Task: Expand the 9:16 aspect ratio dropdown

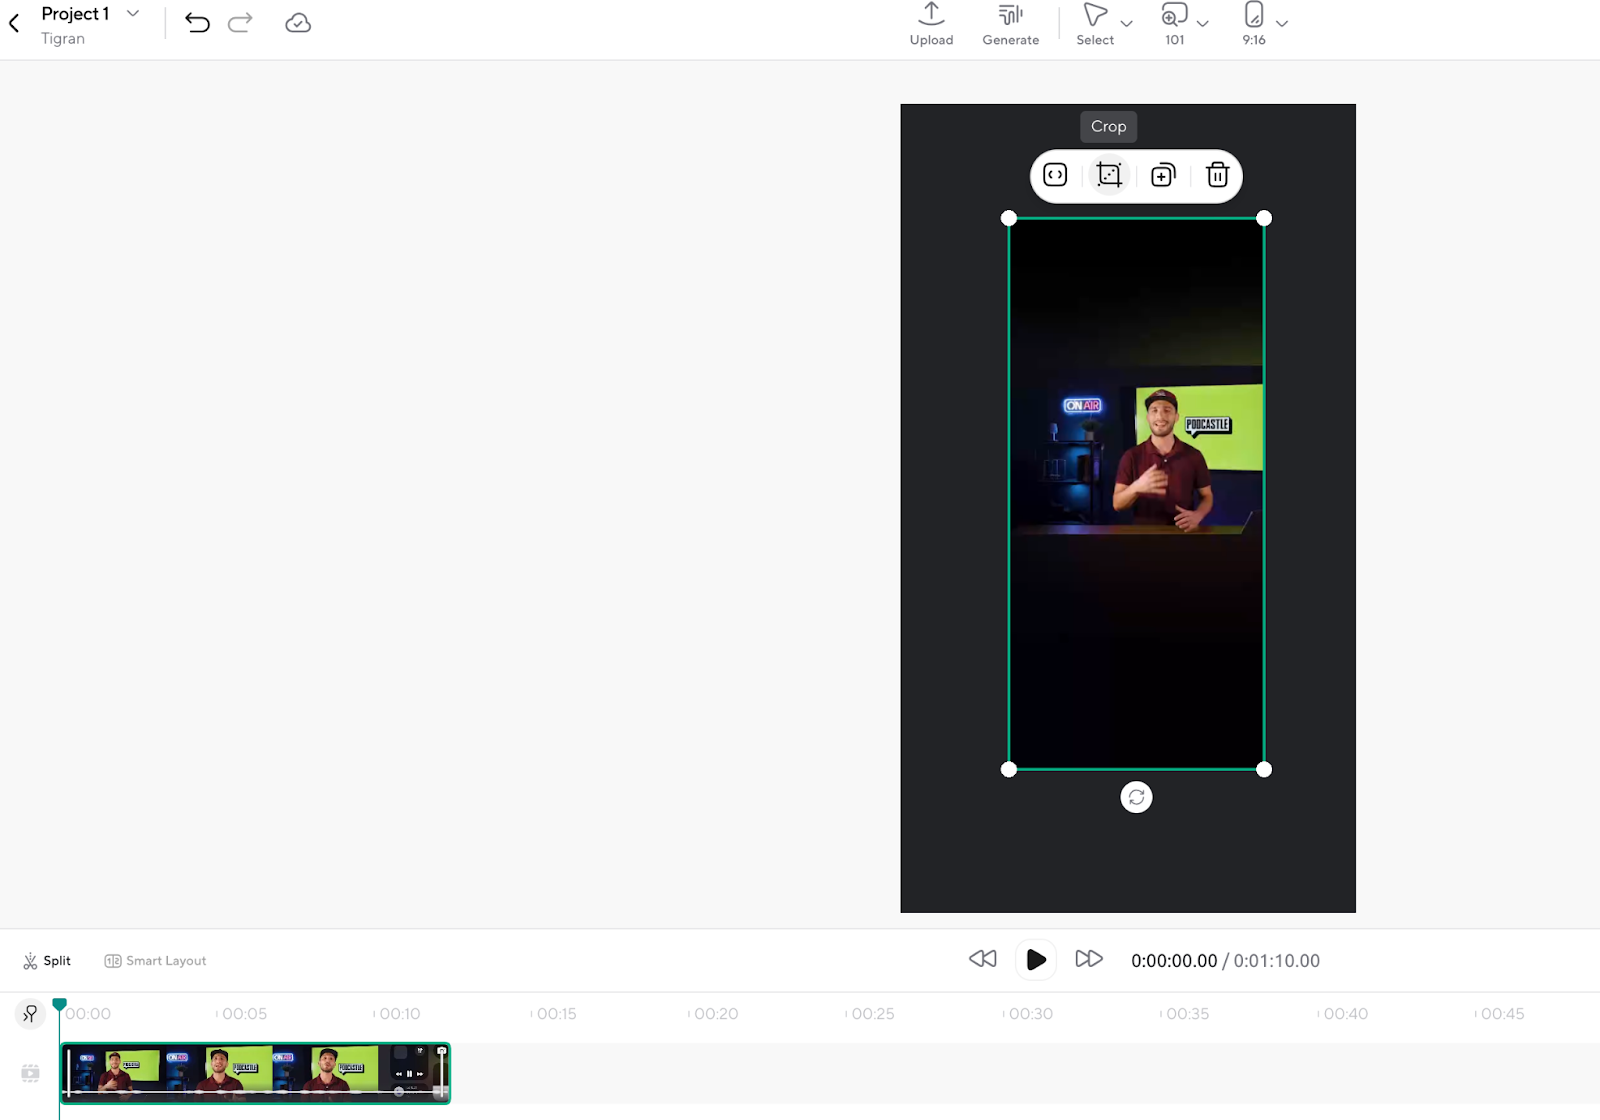Action: 1282,23
